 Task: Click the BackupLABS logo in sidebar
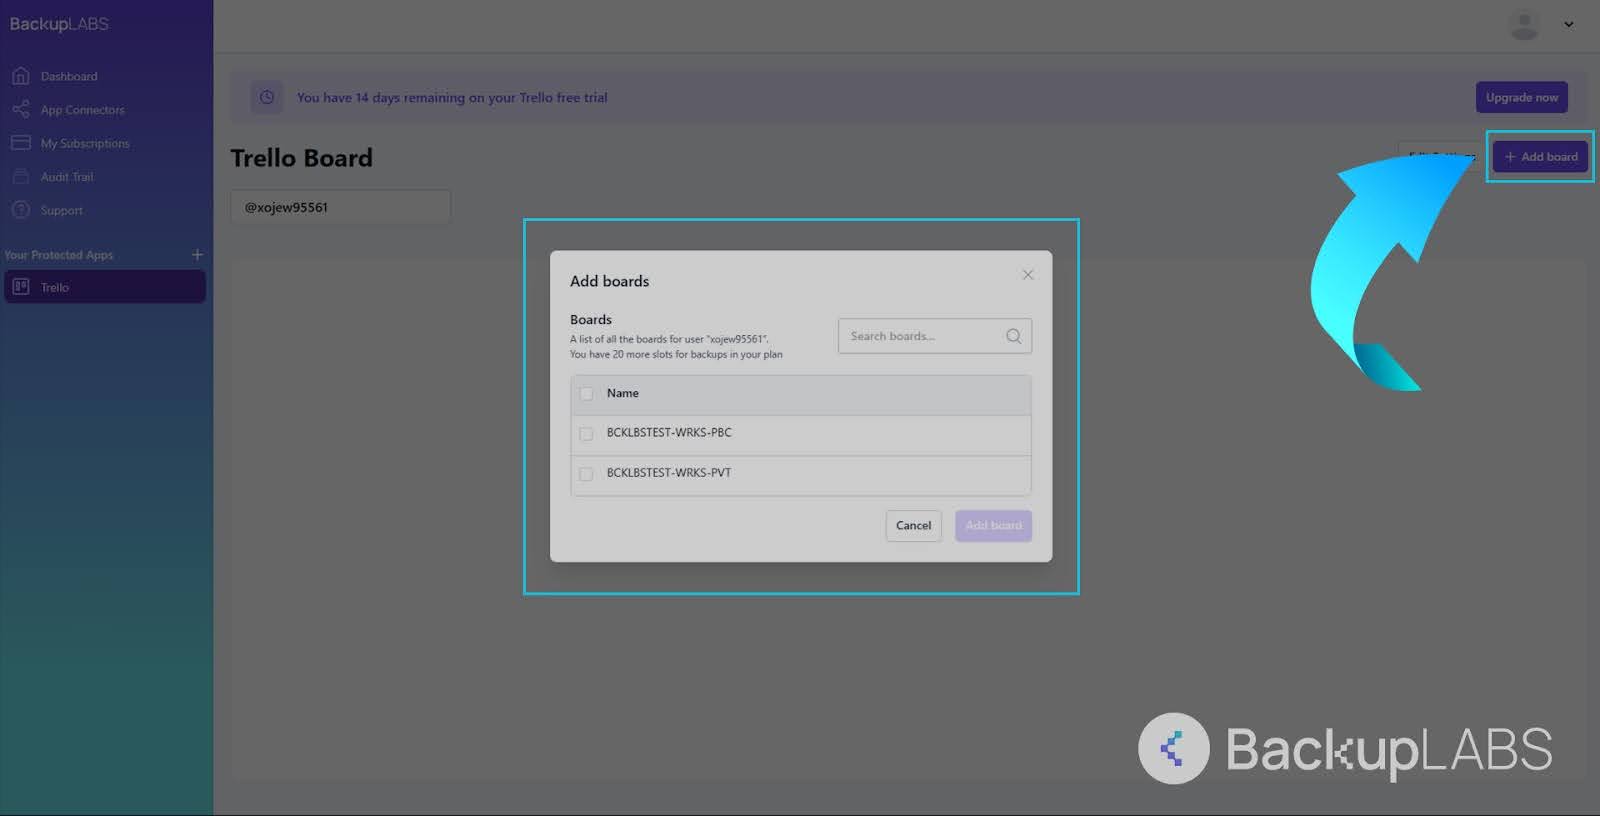tap(59, 24)
